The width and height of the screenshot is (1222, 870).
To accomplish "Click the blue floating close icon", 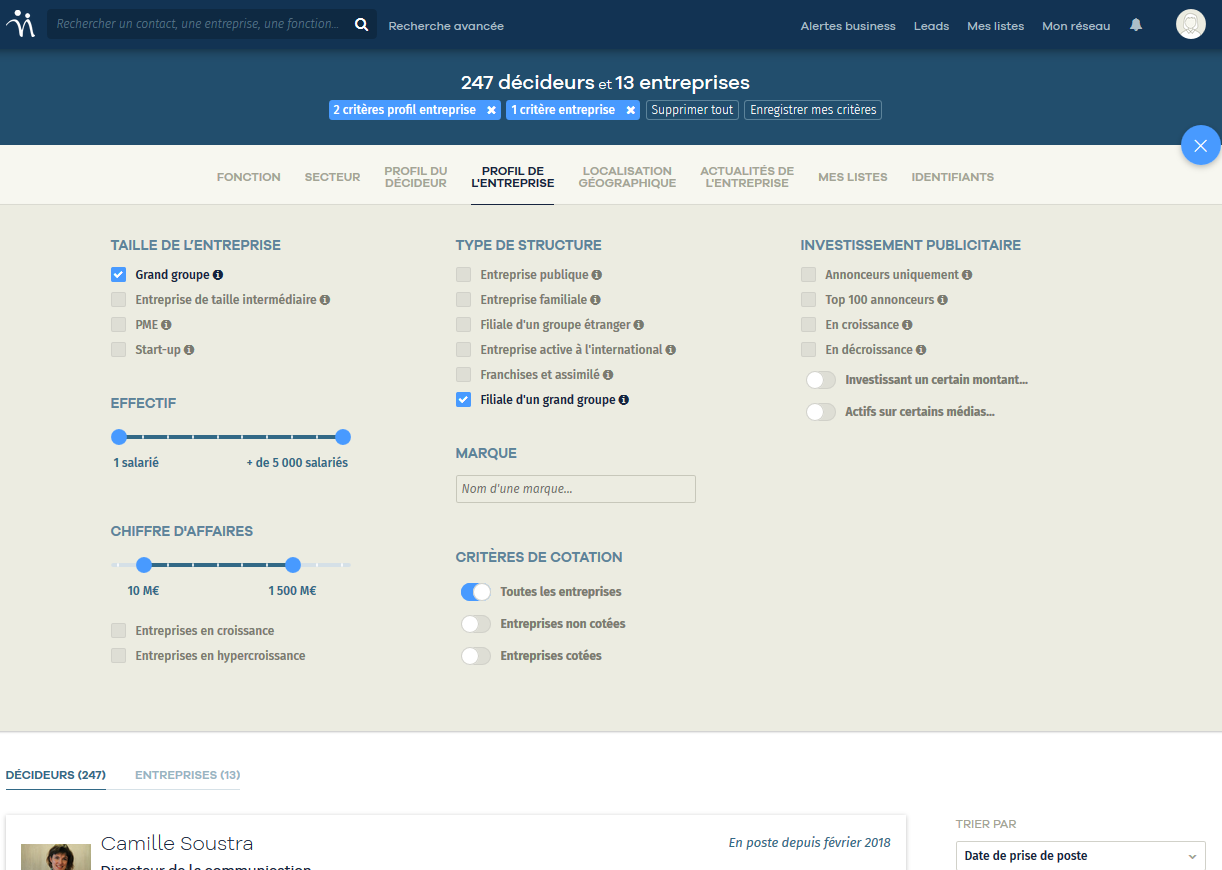I will click(x=1200, y=145).
